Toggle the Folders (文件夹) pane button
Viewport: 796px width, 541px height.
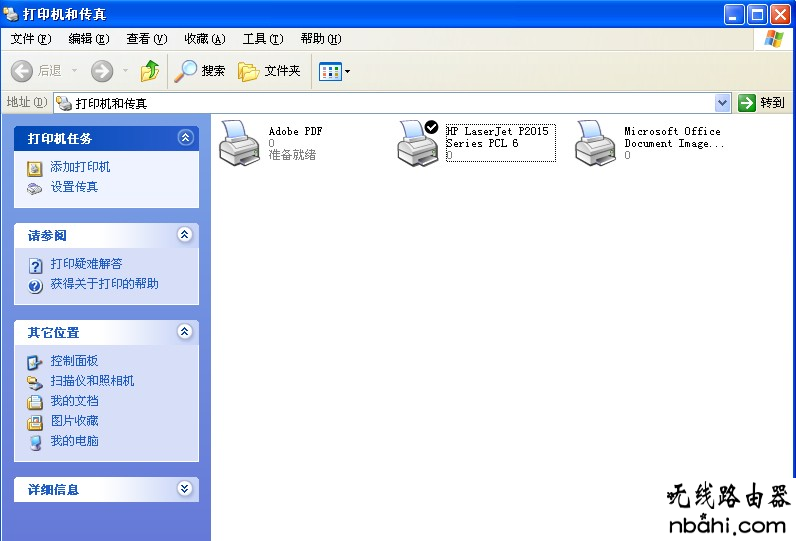click(x=269, y=71)
